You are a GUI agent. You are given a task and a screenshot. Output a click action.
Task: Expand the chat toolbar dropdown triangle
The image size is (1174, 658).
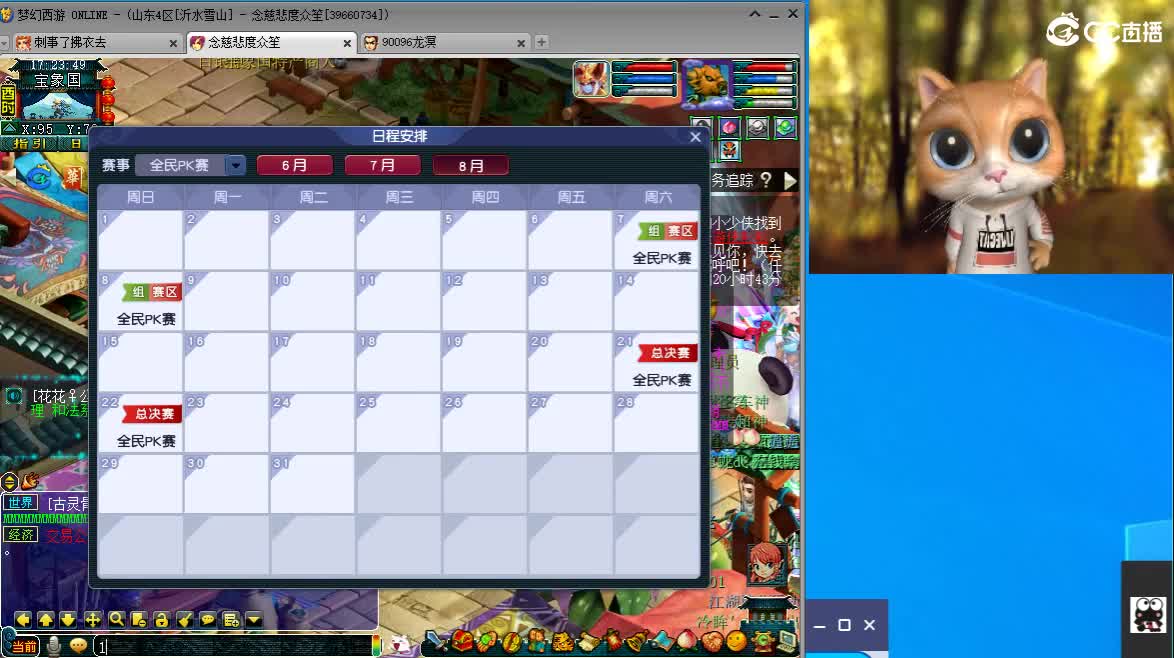254,619
